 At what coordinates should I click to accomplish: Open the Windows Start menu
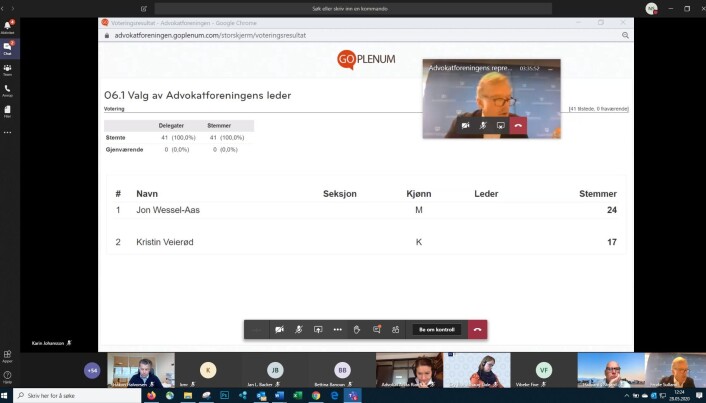pos(4,396)
